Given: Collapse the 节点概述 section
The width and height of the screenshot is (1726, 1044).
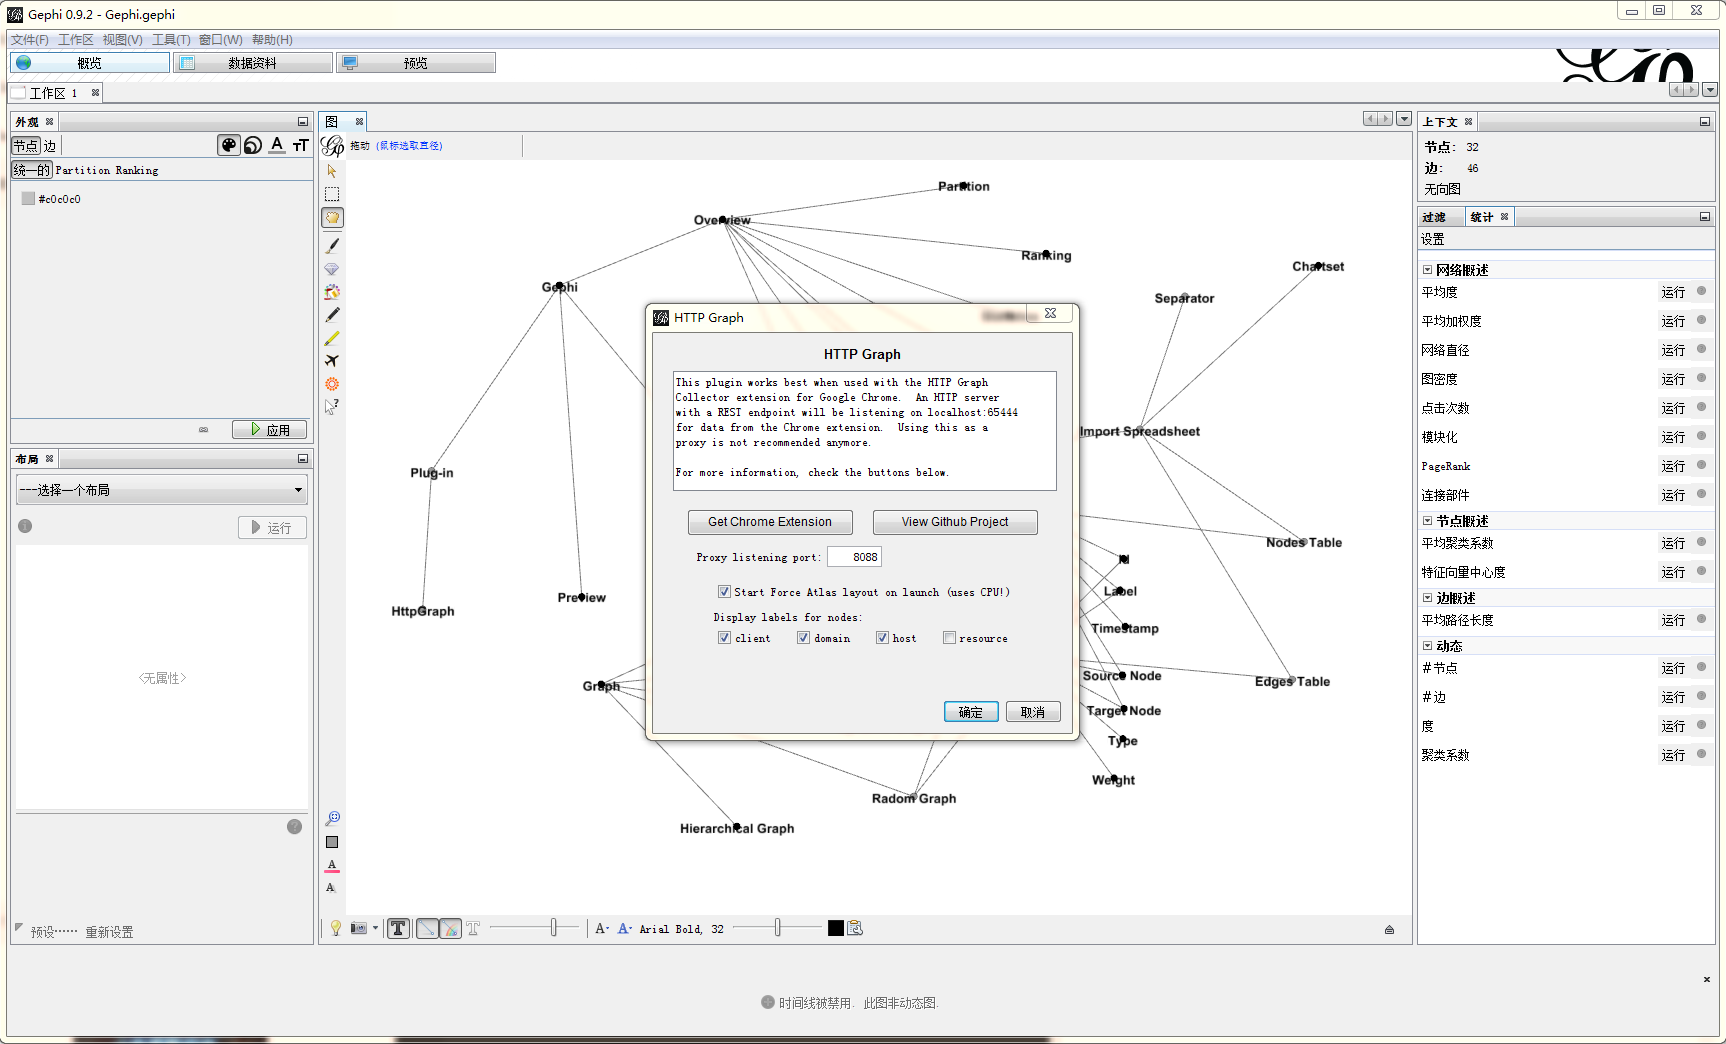Looking at the screenshot, I should click(1427, 521).
